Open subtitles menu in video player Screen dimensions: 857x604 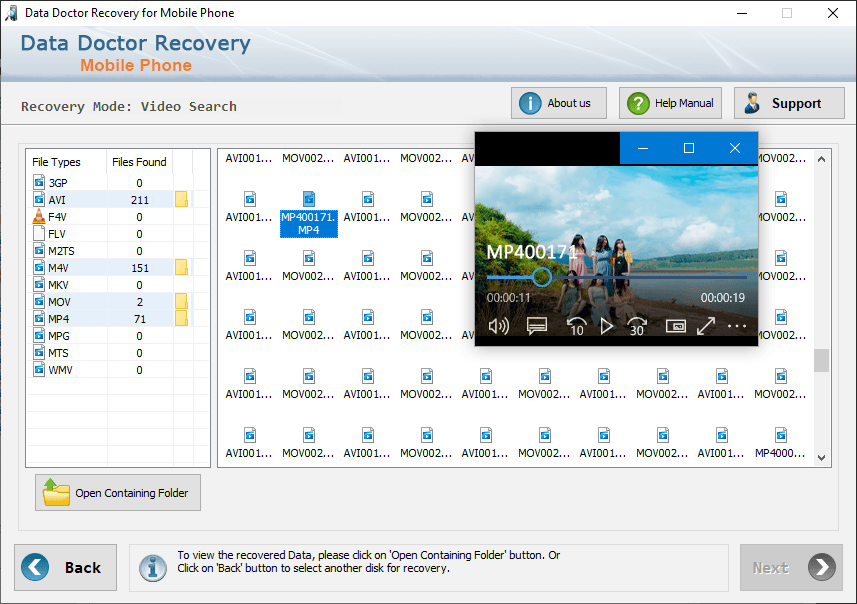537,326
